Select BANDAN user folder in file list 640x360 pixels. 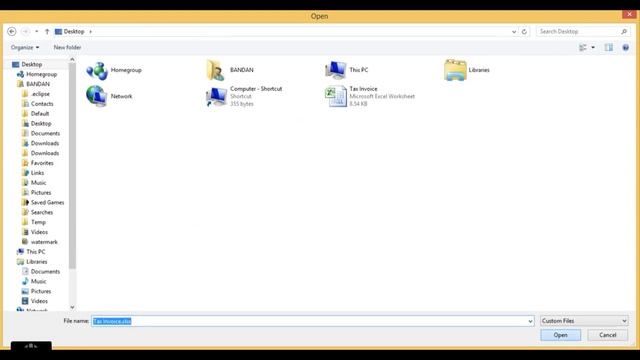pyautogui.click(x=230, y=70)
